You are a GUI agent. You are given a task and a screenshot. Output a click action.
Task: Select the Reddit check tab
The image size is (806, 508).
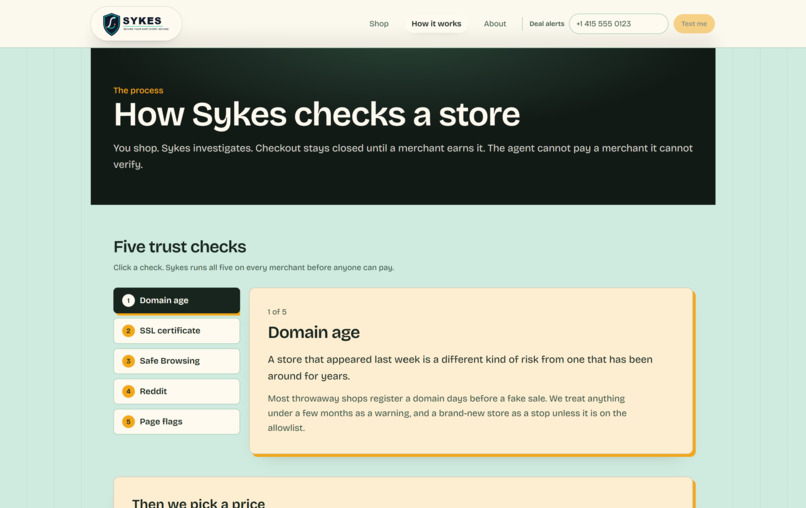(x=176, y=391)
